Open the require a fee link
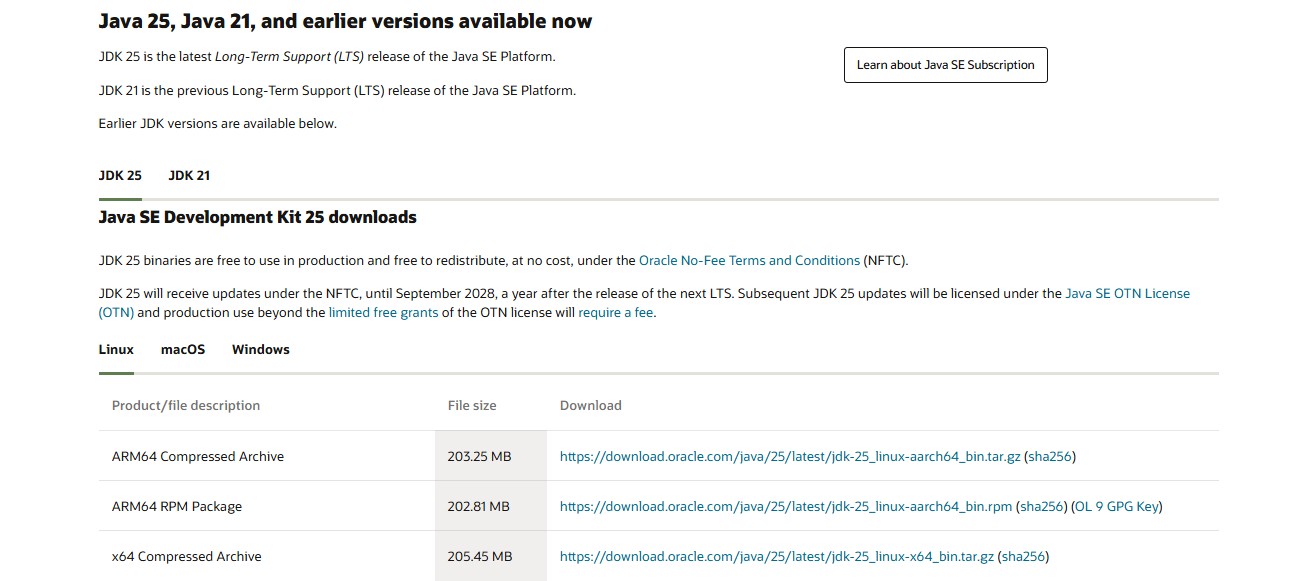1306x581 pixels. [615, 313]
